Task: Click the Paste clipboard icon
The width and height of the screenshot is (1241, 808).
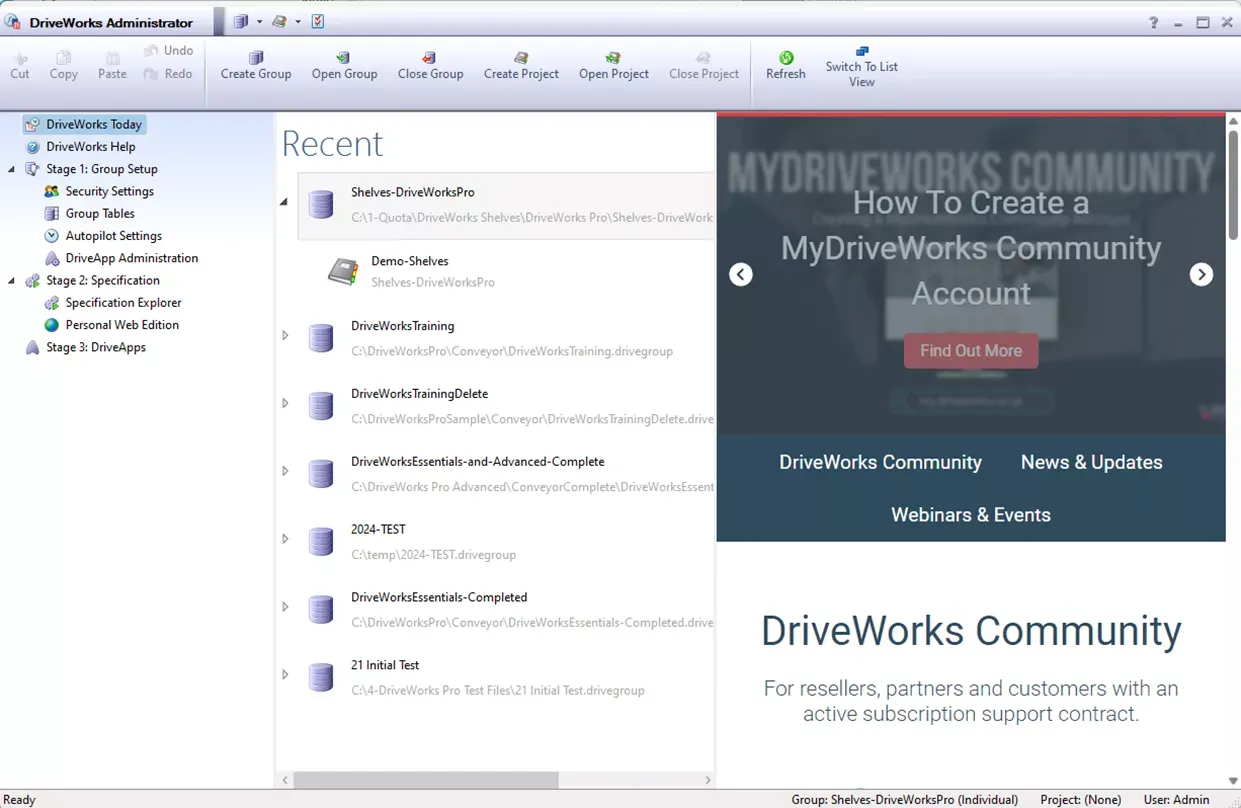Action: pos(112,58)
